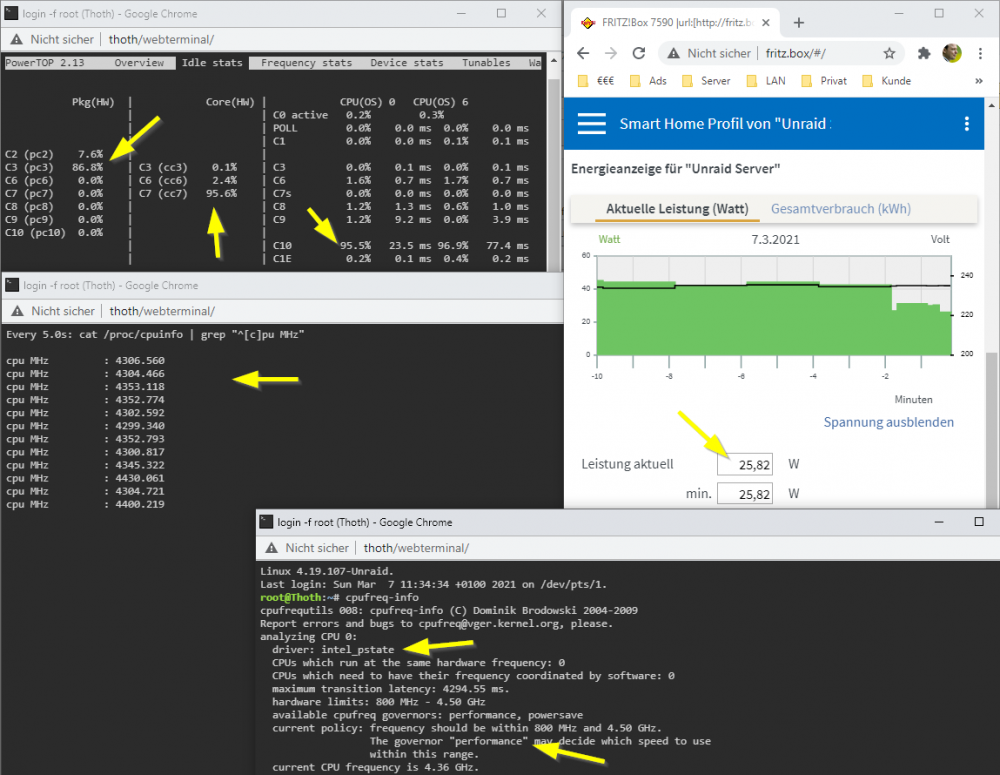The image size is (1000, 775).
Task: Open the three-dot options in blue header
Action: pyautogui.click(x=967, y=124)
